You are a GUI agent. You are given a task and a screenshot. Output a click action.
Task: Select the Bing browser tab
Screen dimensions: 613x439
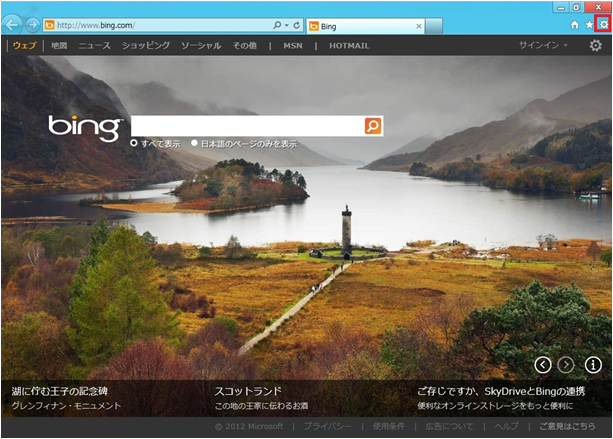(x=366, y=26)
